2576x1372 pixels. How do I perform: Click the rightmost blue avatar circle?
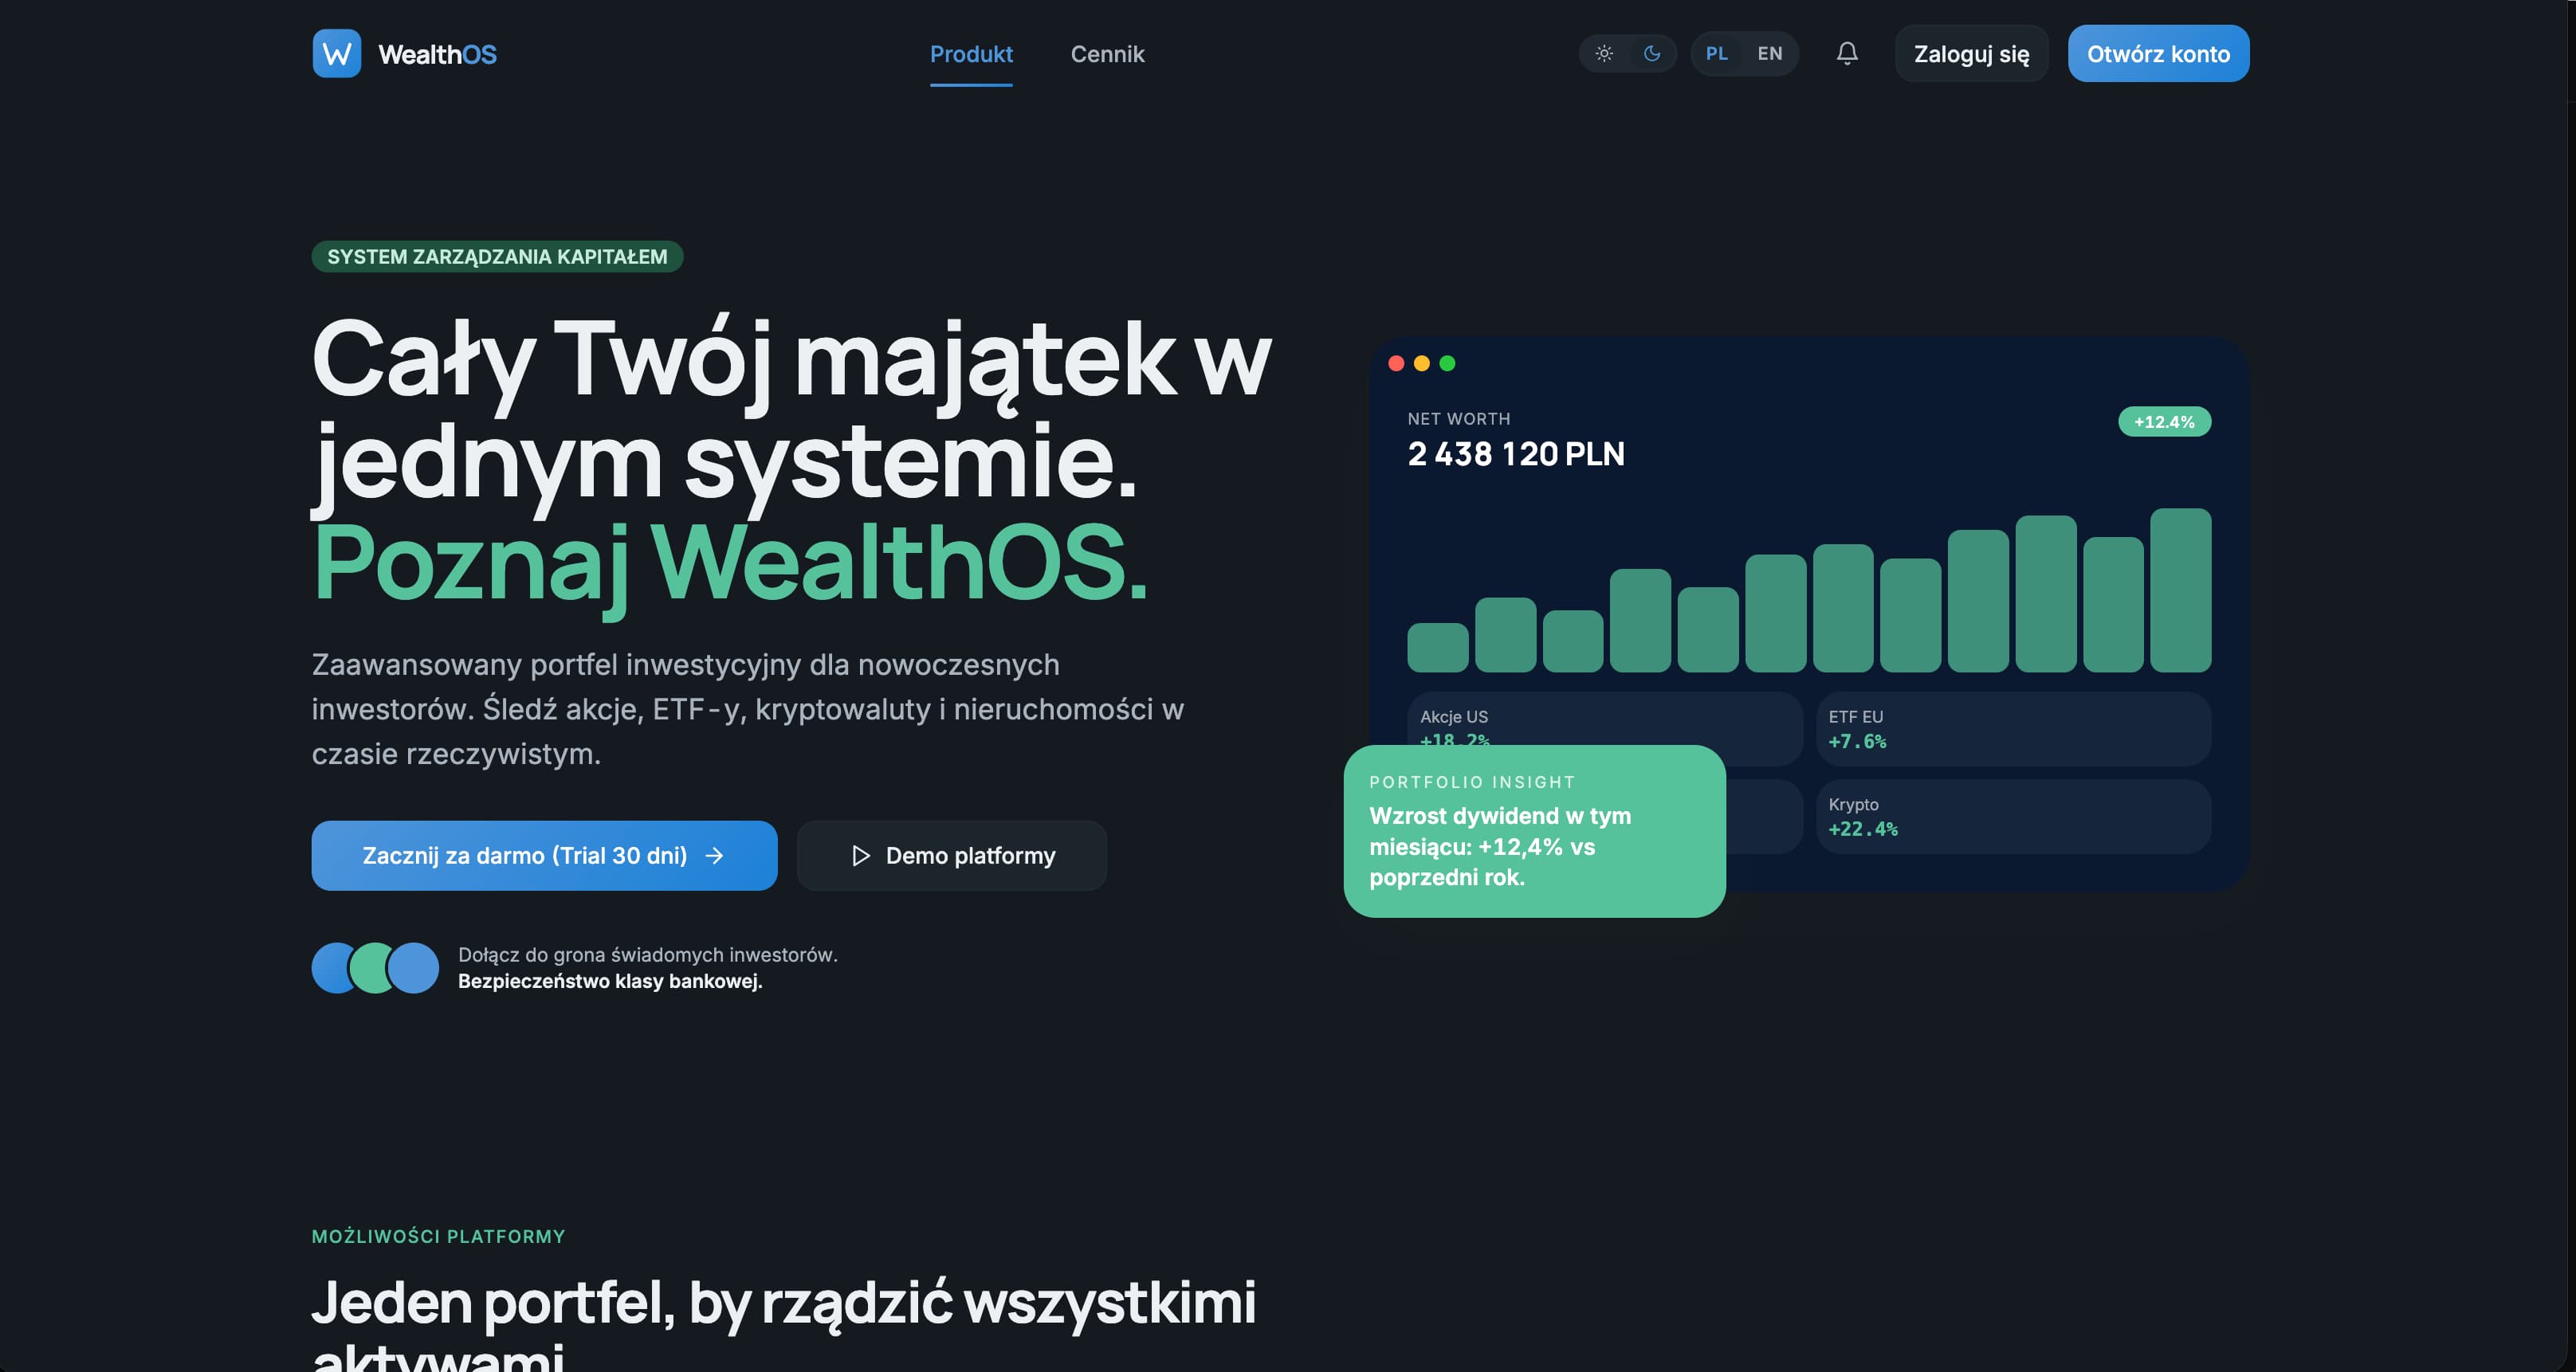click(414, 967)
